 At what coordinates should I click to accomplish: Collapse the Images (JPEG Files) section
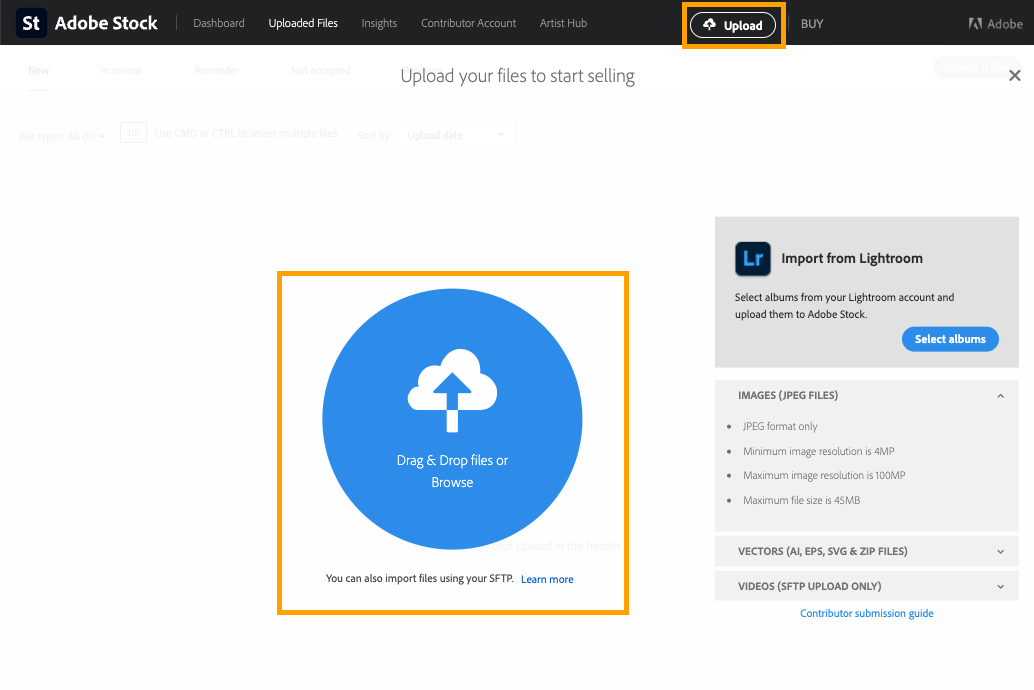coord(1000,396)
